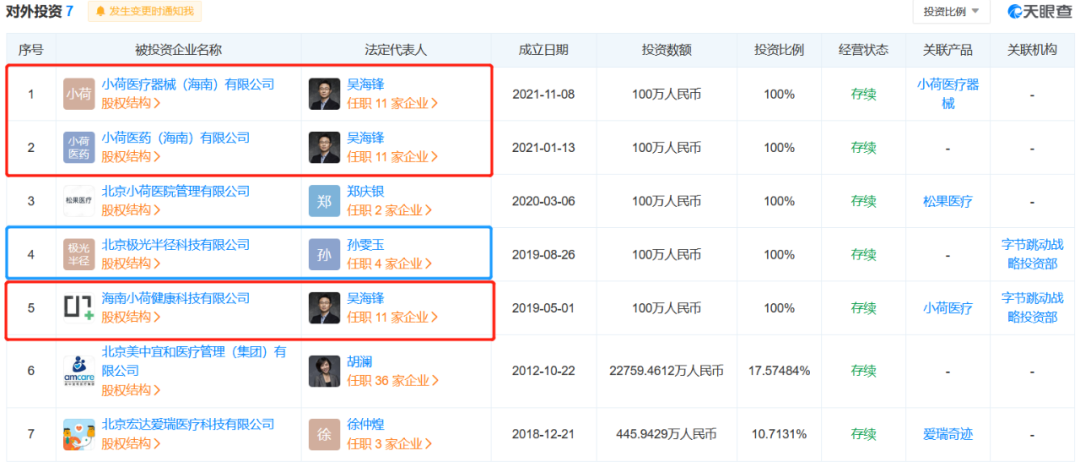Click the 小荷医药 company logo icon
The height and width of the screenshot is (467, 1080).
[x=79, y=148]
